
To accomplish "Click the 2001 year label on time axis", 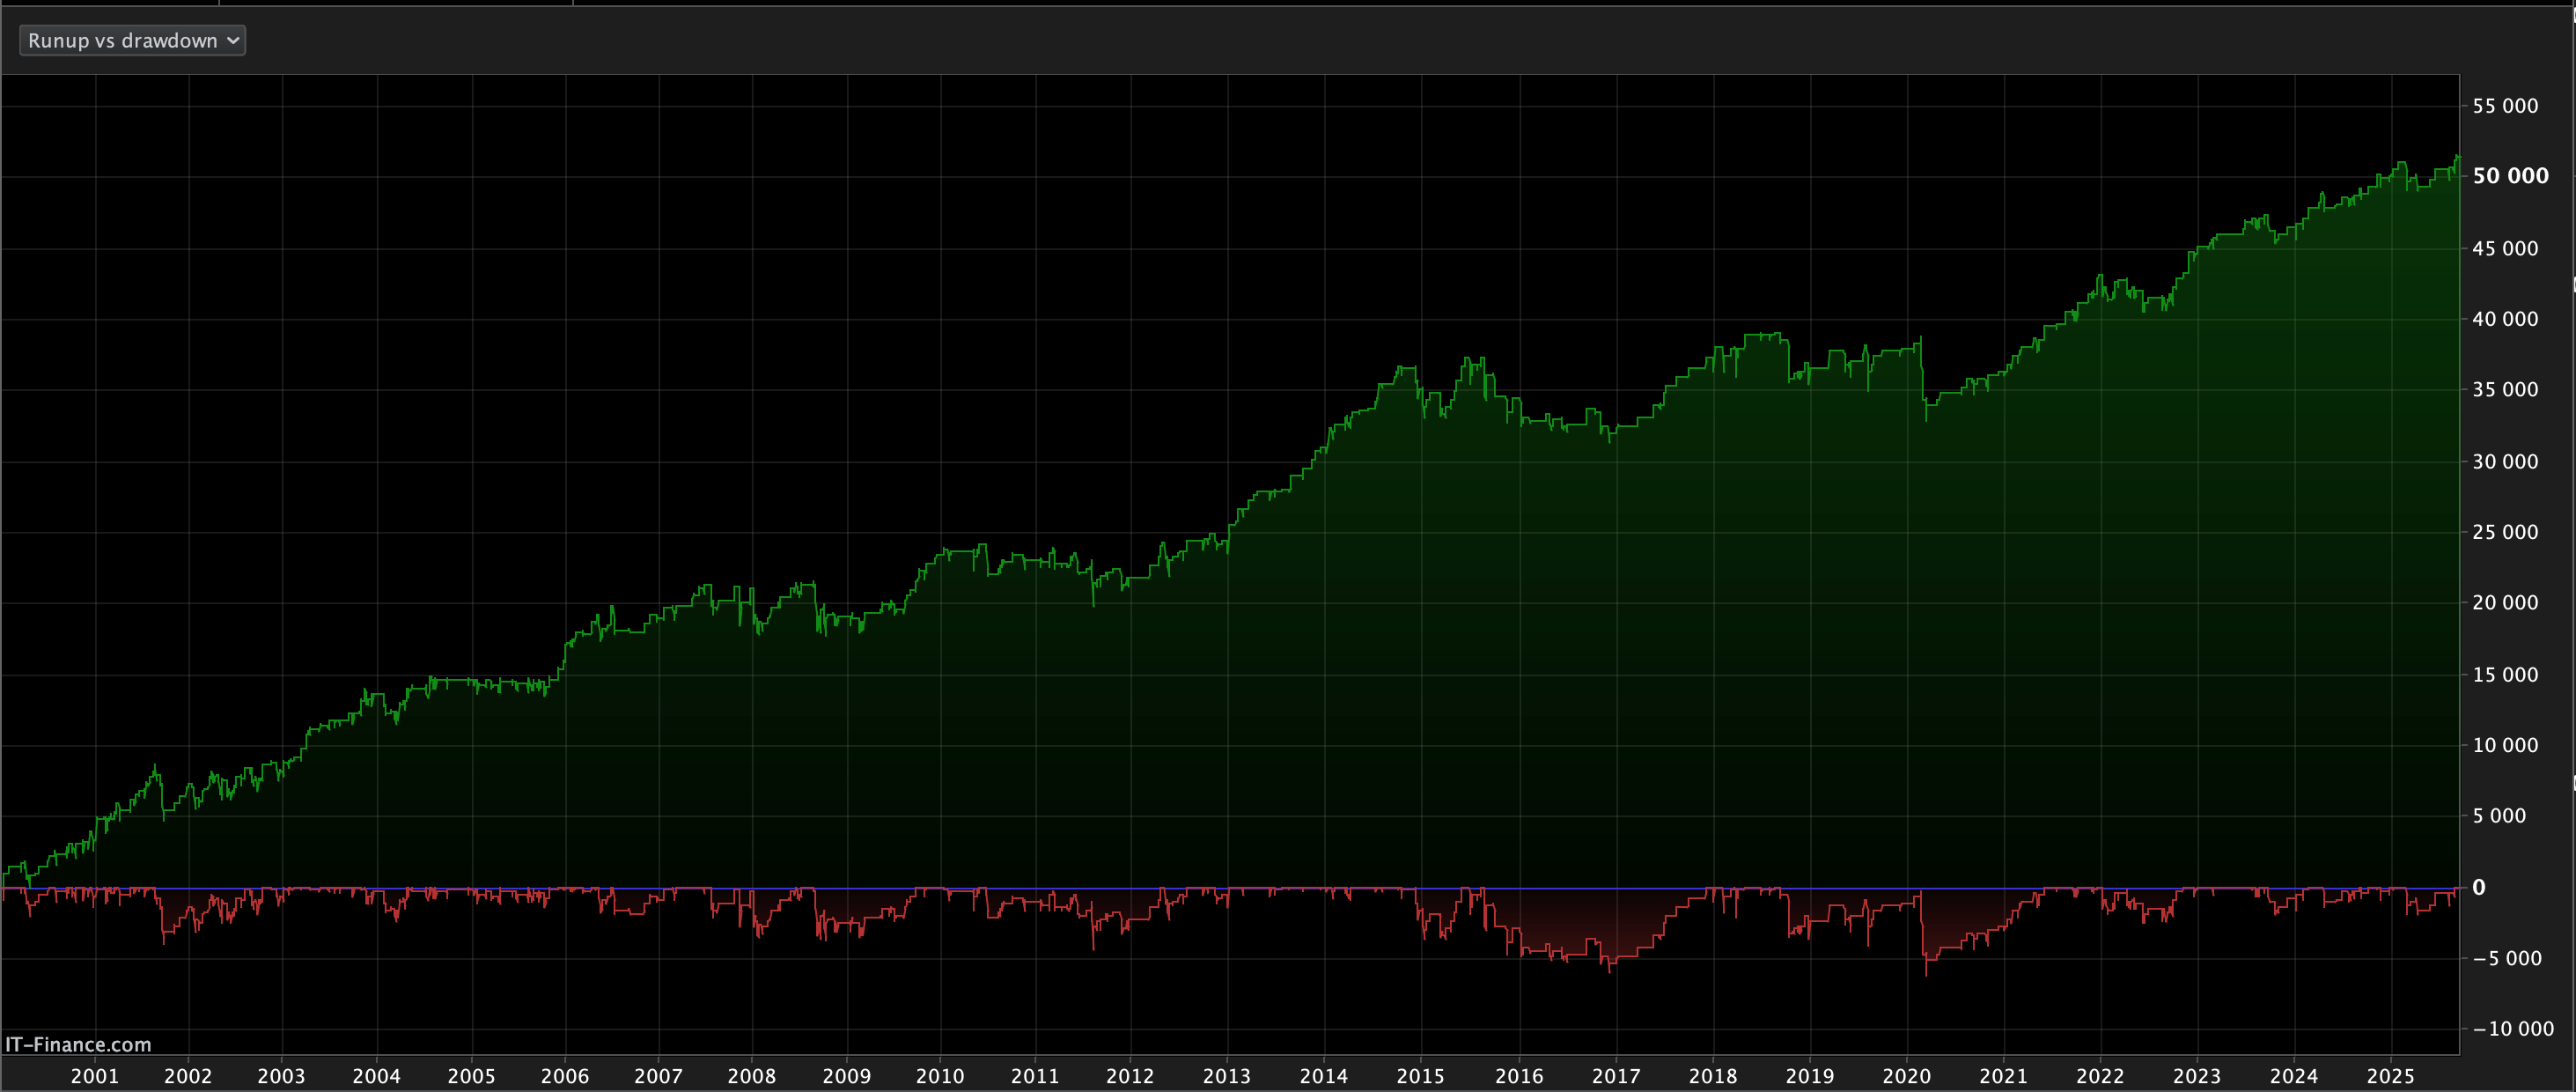I will click(95, 1076).
